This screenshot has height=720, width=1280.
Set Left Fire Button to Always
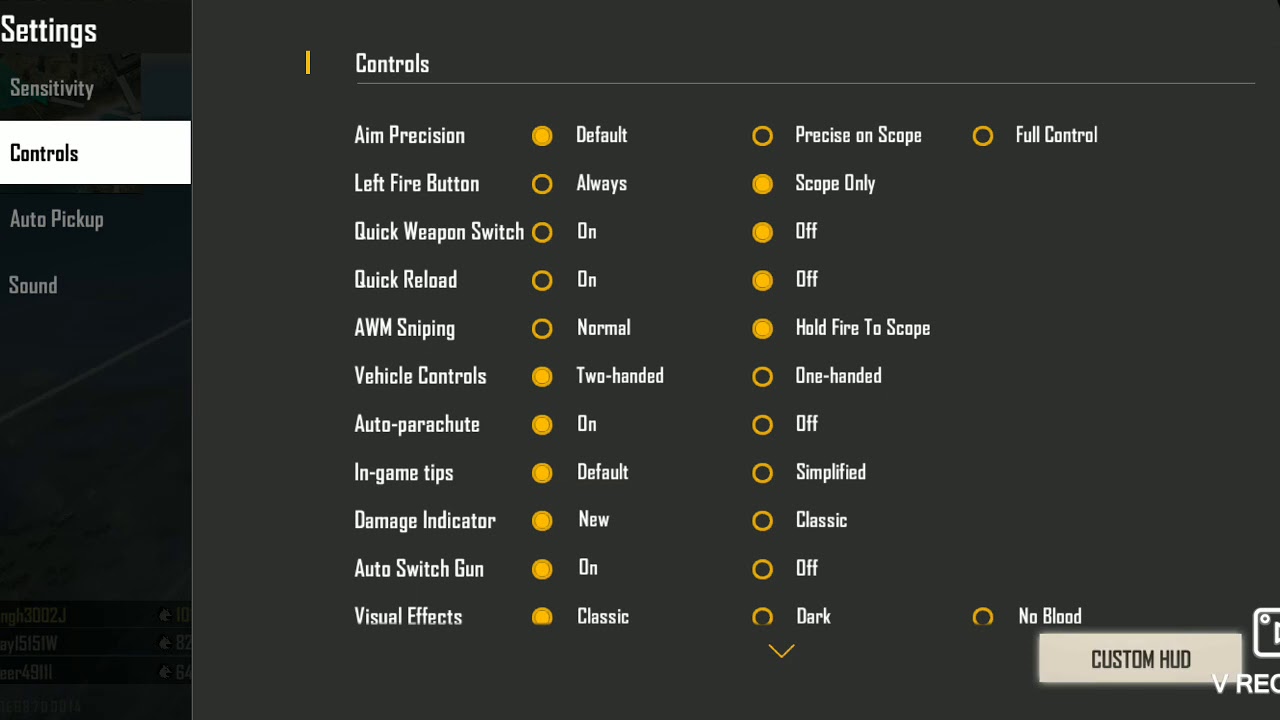(542, 184)
